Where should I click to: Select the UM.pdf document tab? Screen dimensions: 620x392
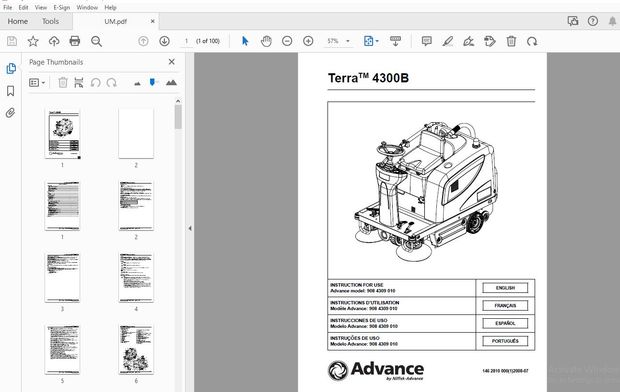[115, 21]
